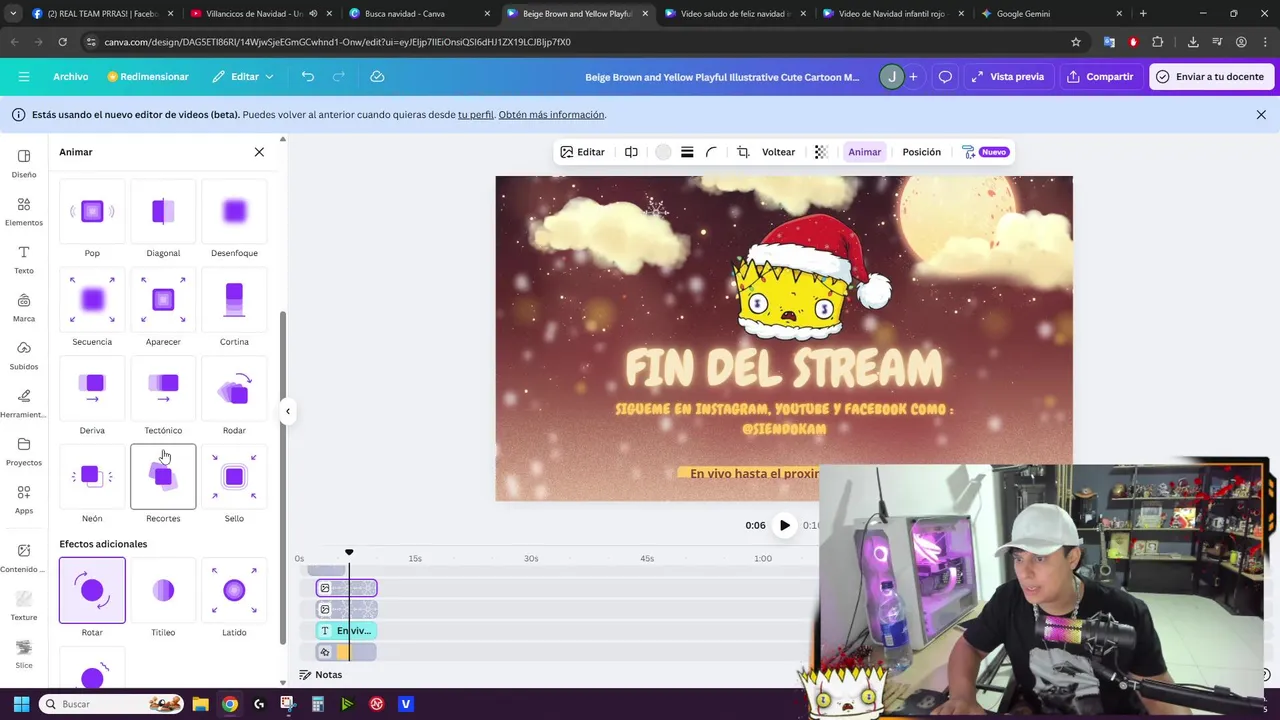This screenshot has width=1280, height=720.
Task: Click the cloud save status icon
Action: point(377,77)
